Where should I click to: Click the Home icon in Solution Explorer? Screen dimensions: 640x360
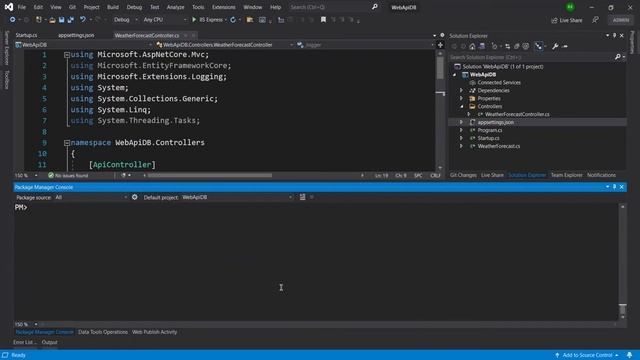(472, 47)
